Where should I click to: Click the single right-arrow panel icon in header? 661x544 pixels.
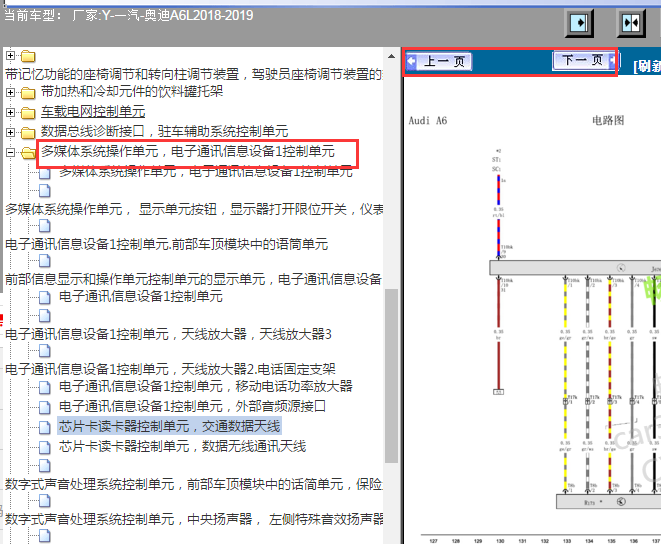tap(580, 22)
